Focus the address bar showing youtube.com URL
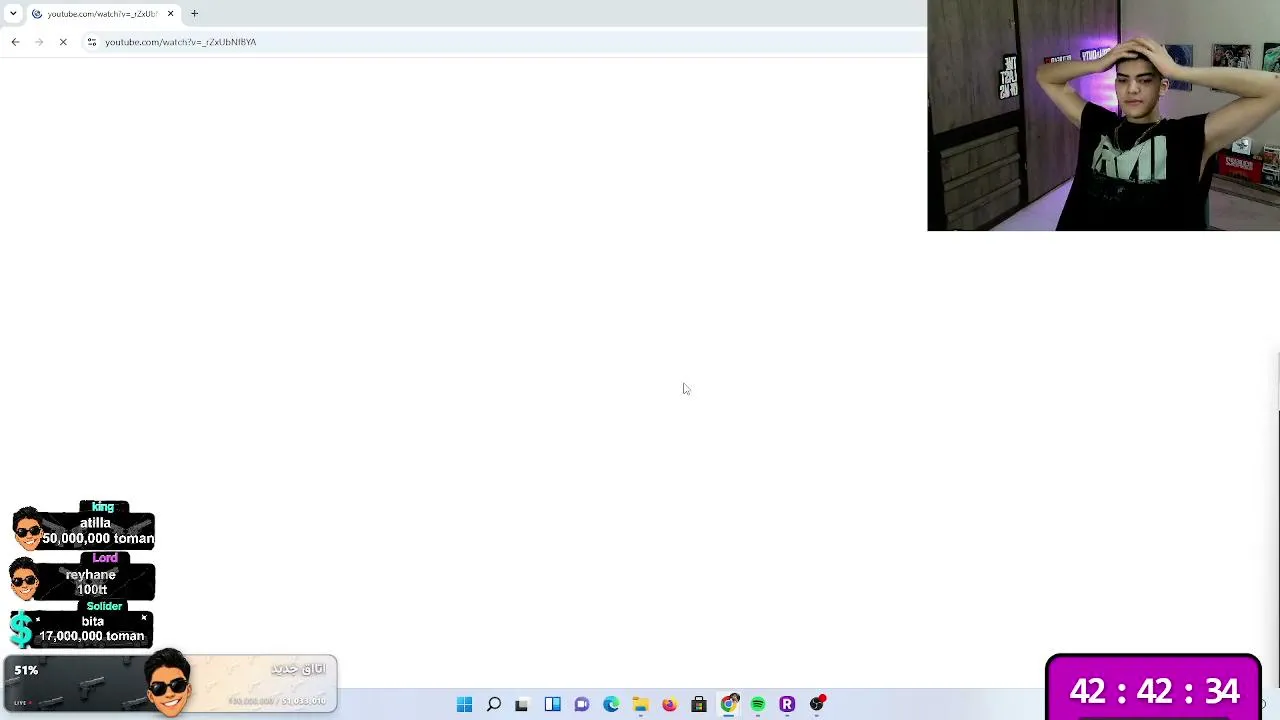 click(x=500, y=42)
